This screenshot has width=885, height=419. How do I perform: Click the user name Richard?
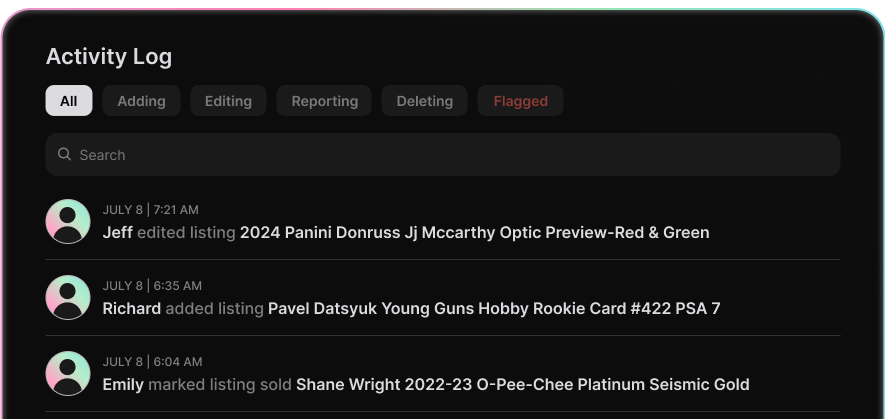(132, 309)
